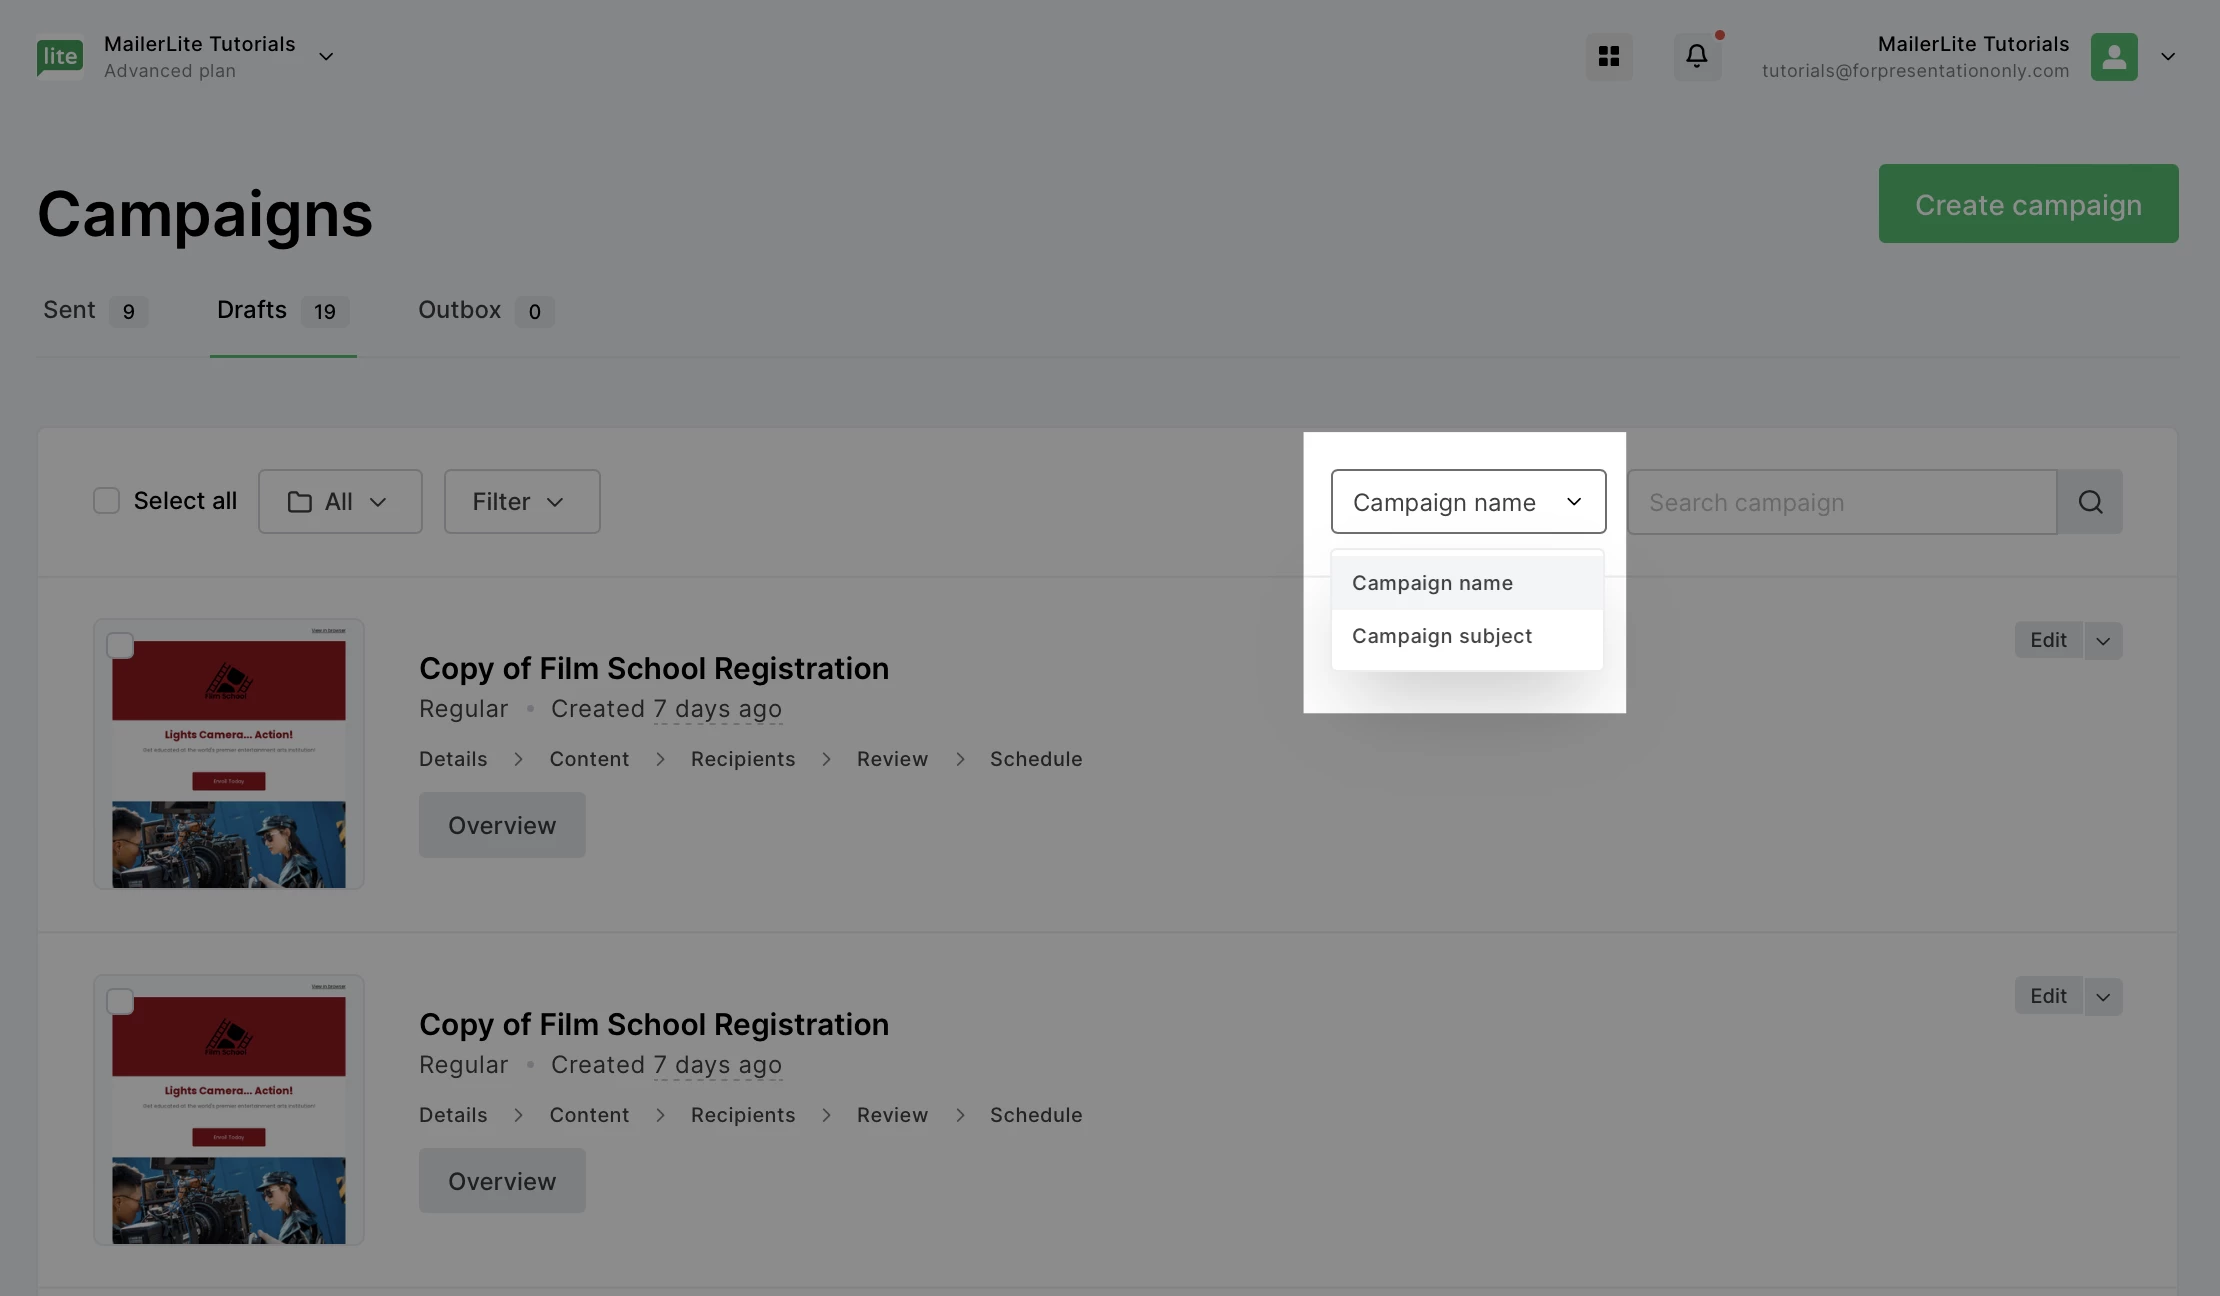Open the apps grid icon
This screenshot has height=1296, width=2220.
tap(1609, 57)
